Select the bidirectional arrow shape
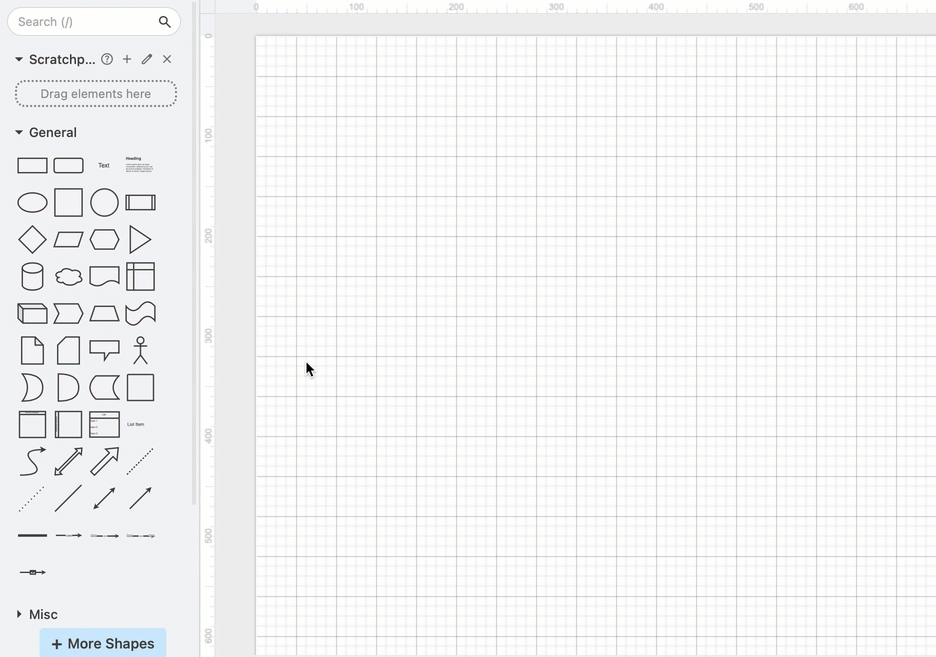 [68, 461]
